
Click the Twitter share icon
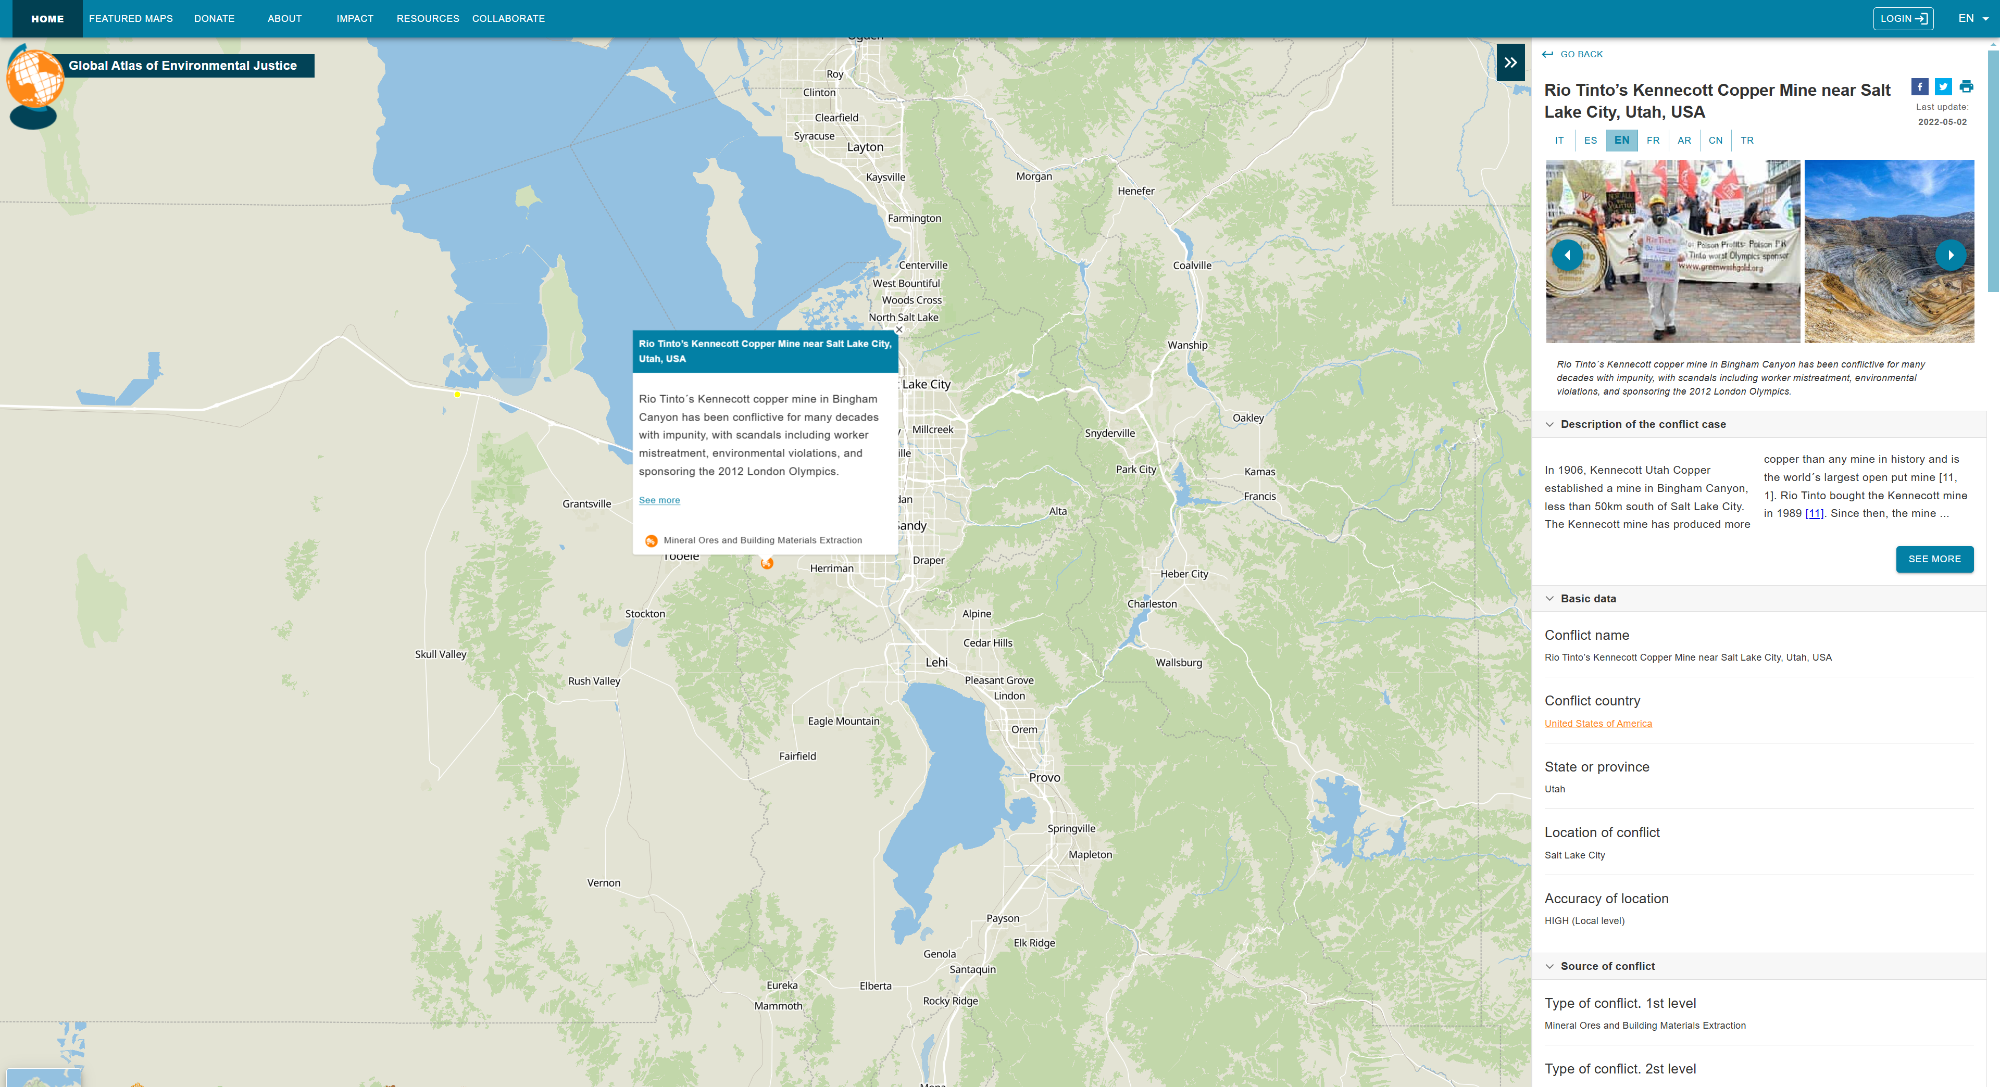(x=1943, y=87)
